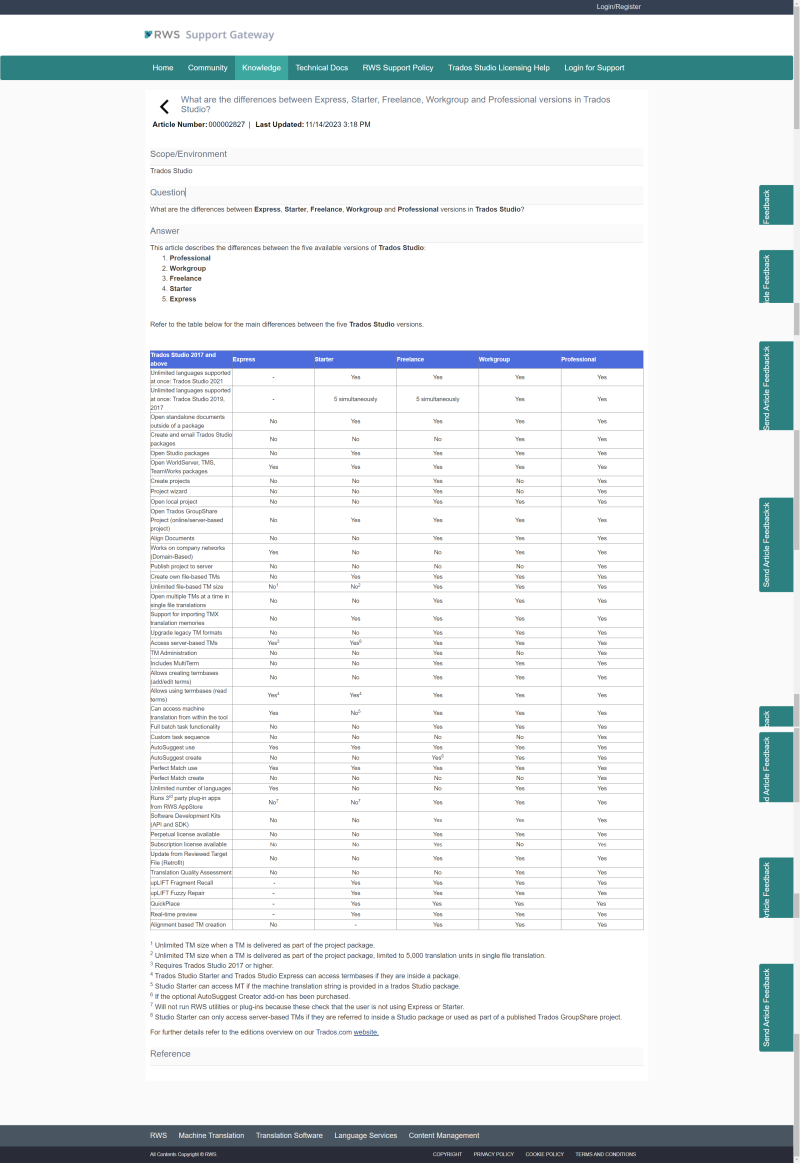View the RWS Support Policy page
Viewport: 800px width, 1163px height.
point(397,67)
